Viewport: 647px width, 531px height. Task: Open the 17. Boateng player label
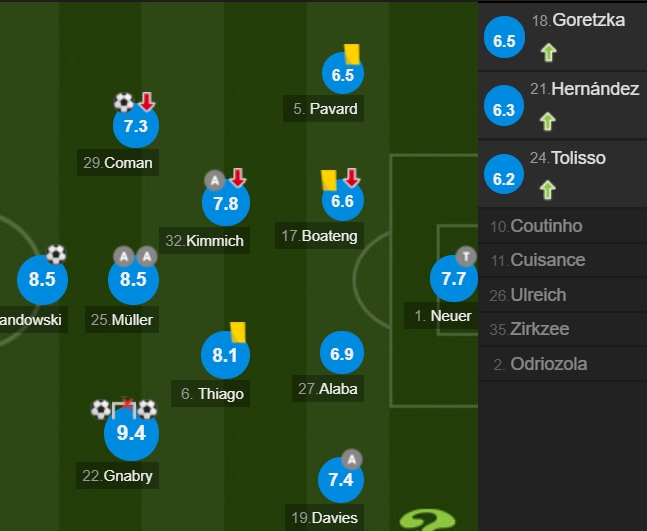pyautogui.click(x=319, y=236)
